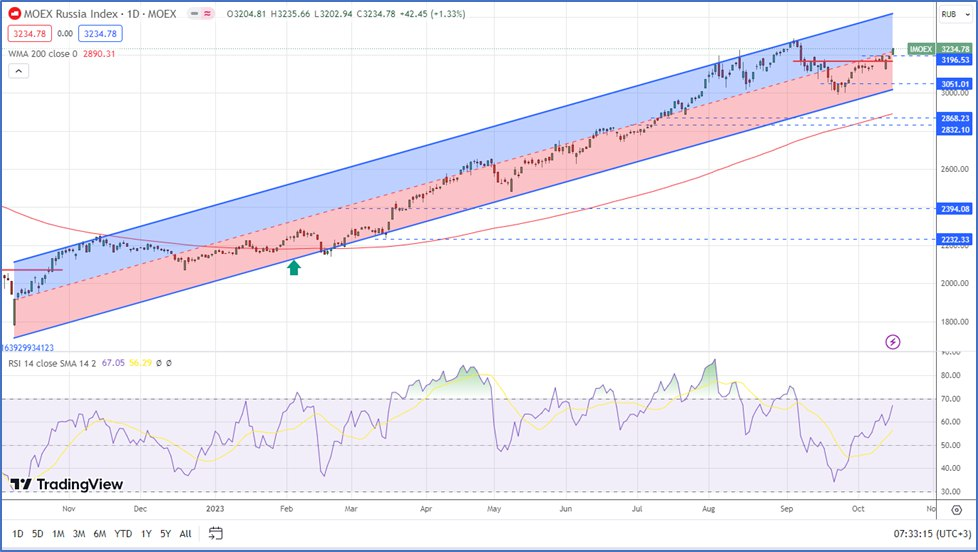This screenshot has width=978, height=552.
Task: Click the pink approximate-data indicator icon
Action: tap(207, 13)
